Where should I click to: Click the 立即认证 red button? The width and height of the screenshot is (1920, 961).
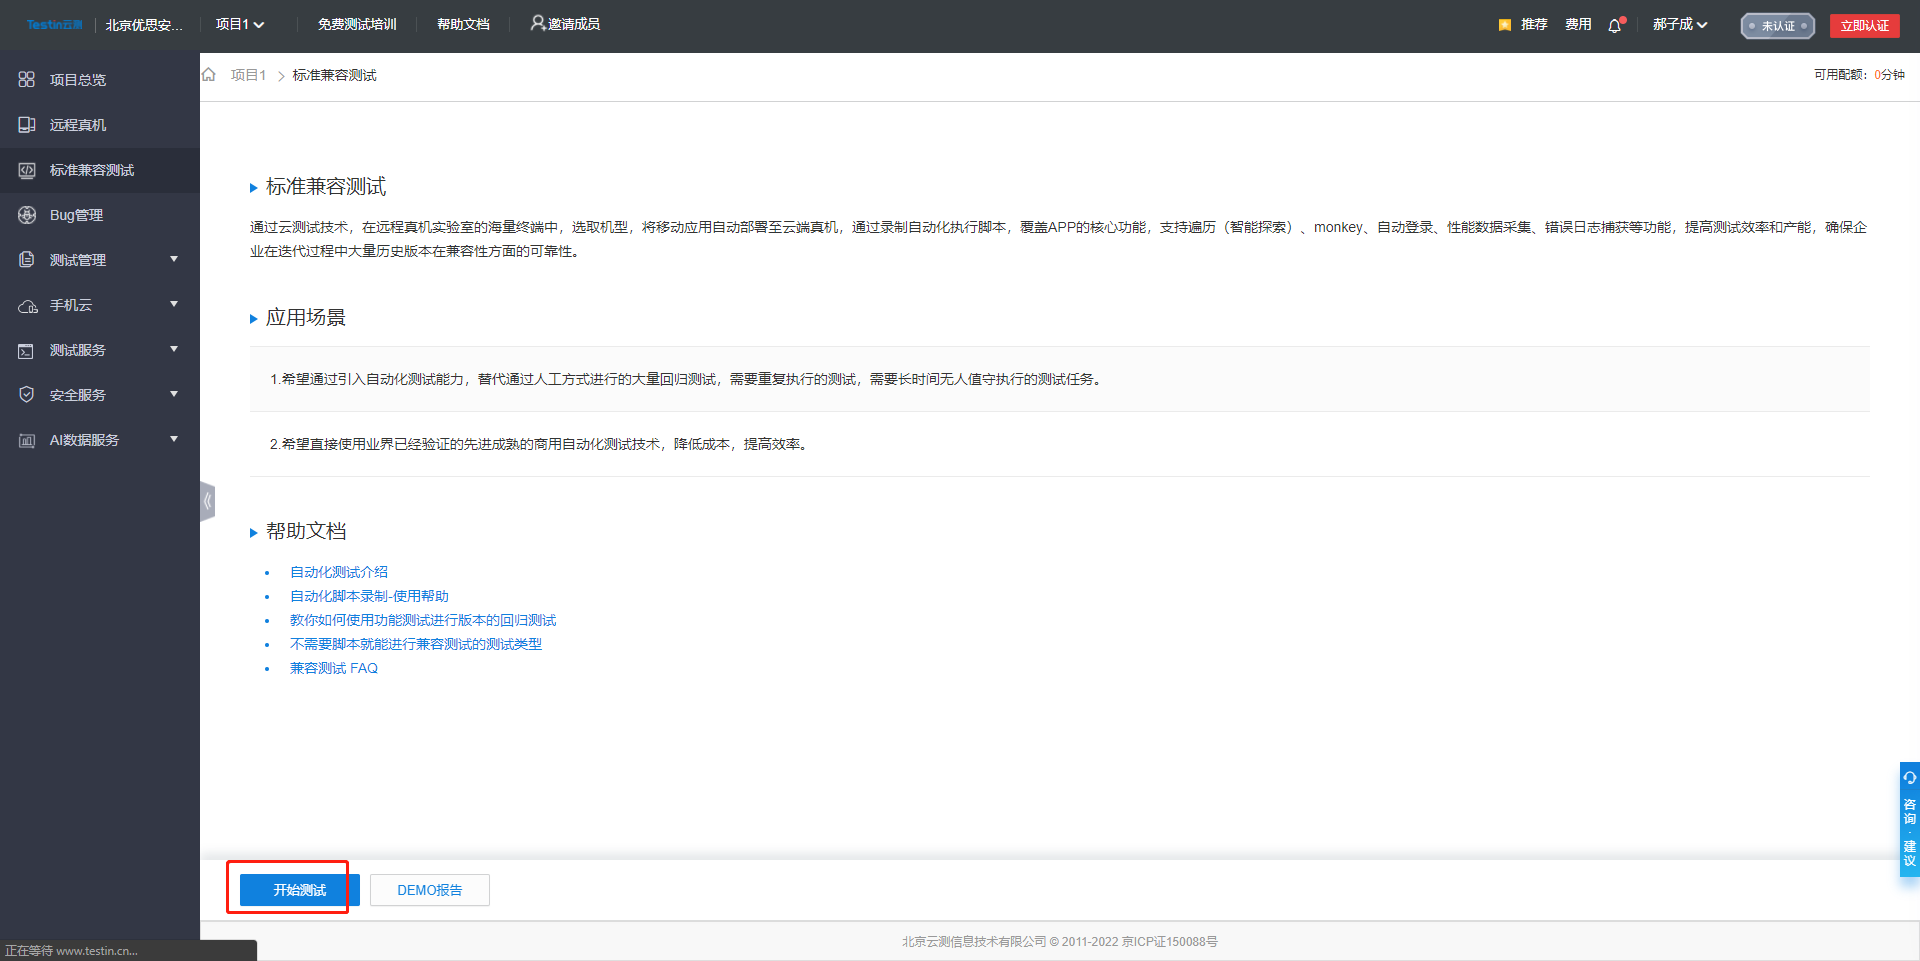1865,26
